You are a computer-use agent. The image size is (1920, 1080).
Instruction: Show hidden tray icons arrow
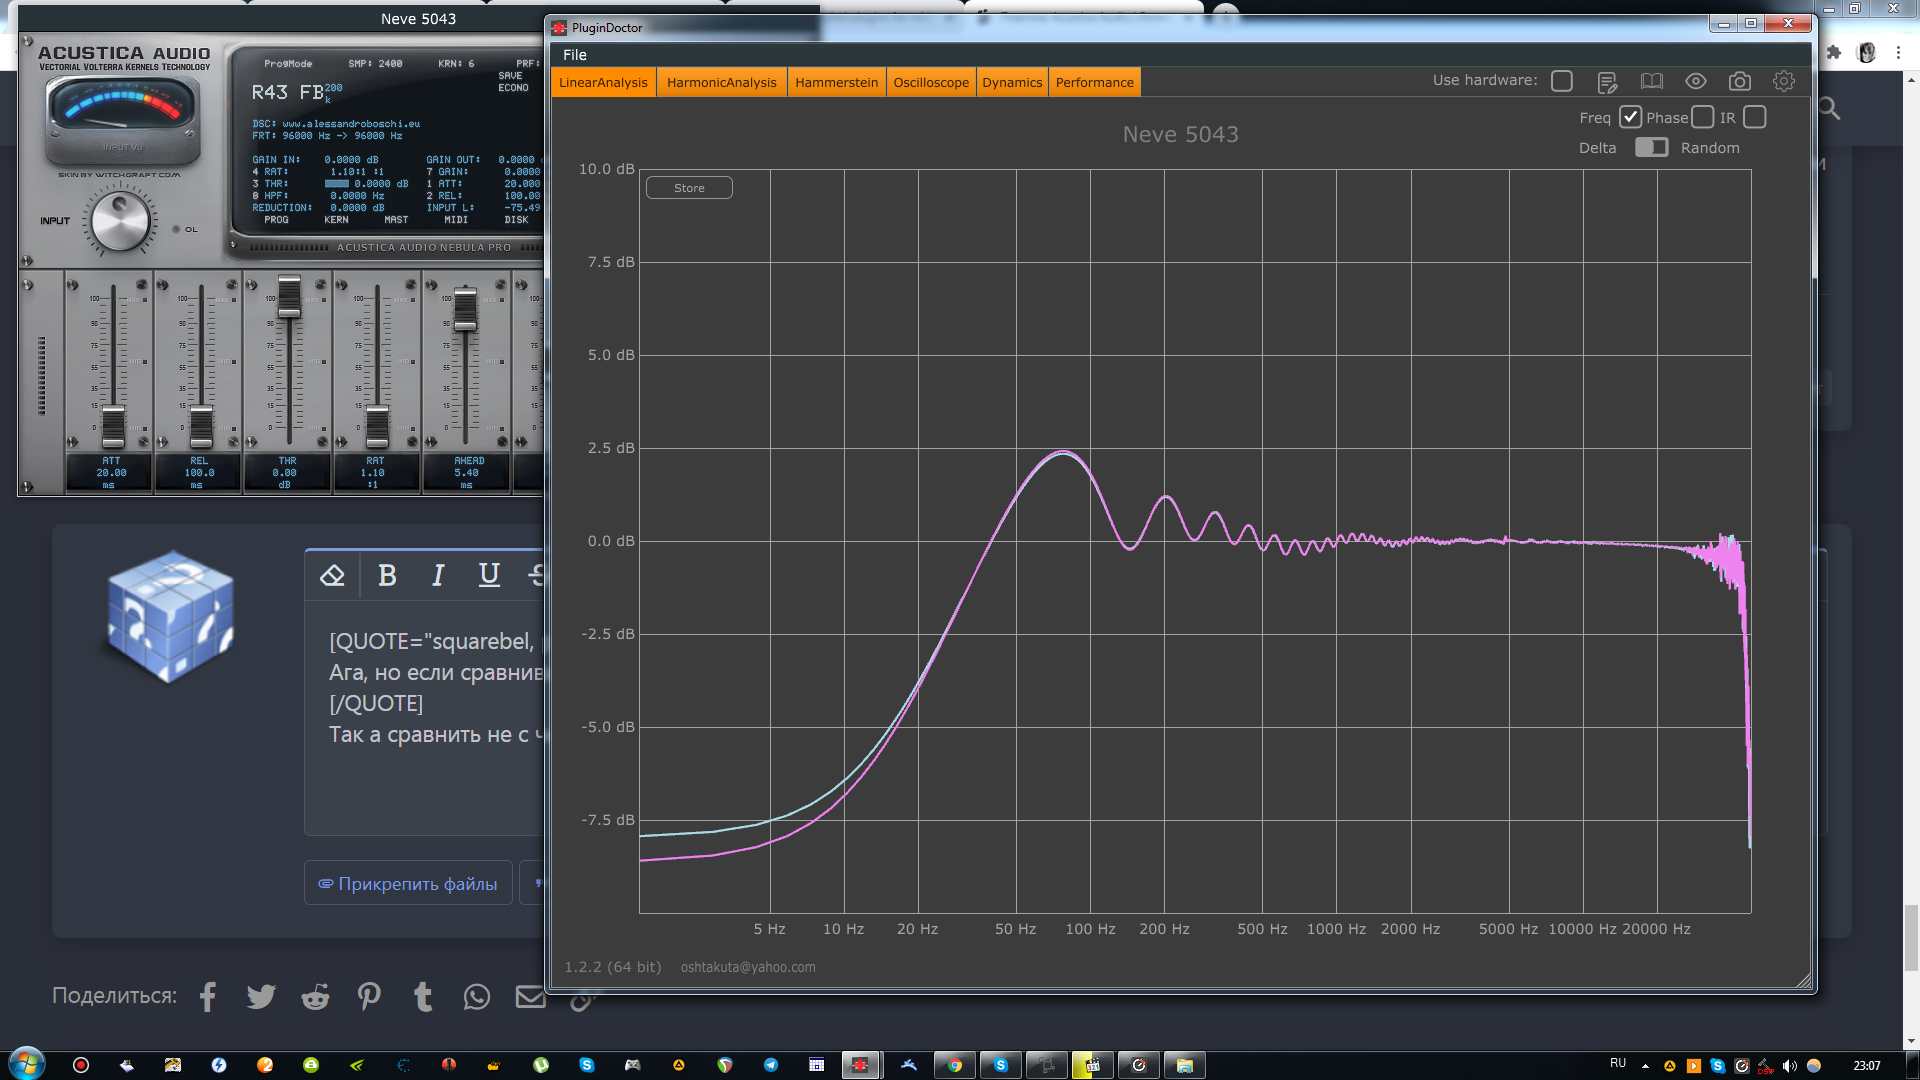tap(1645, 1066)
